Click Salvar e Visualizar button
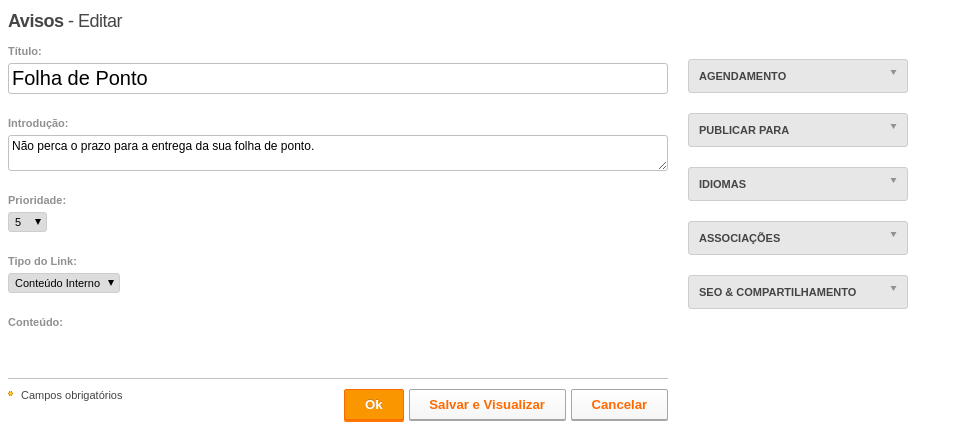Screen dimensions: 975x445 [x=487, y=405]
